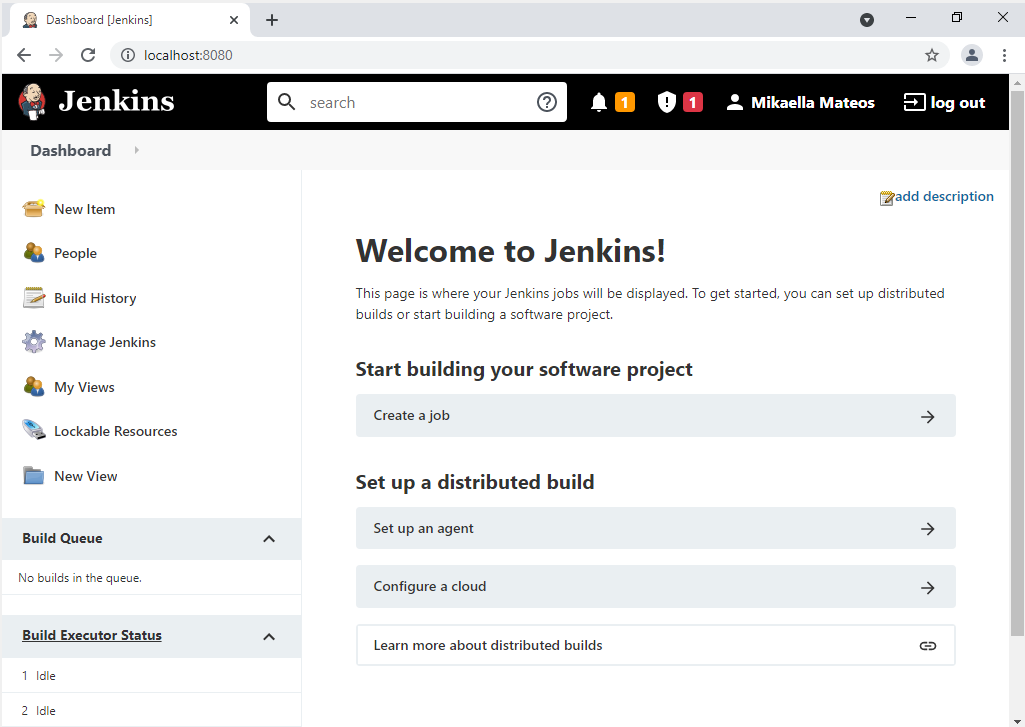Viewport: 1025px width, 727px height.
Task: Close the Dashboard [Jenkins] tab
Action: (x=233, y=20)
